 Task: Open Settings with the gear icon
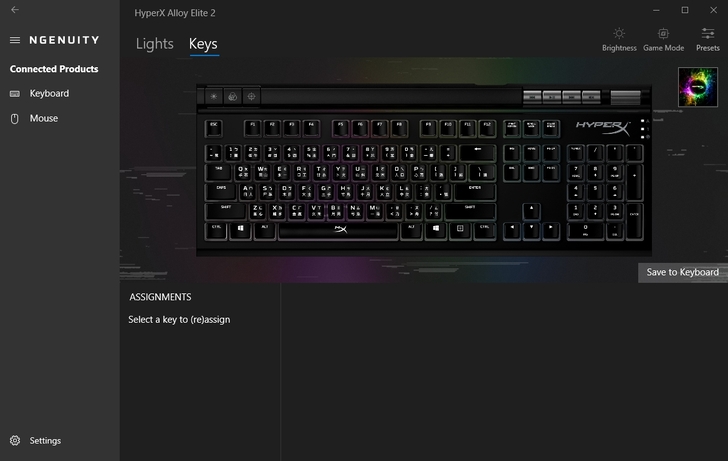(15, 441)
